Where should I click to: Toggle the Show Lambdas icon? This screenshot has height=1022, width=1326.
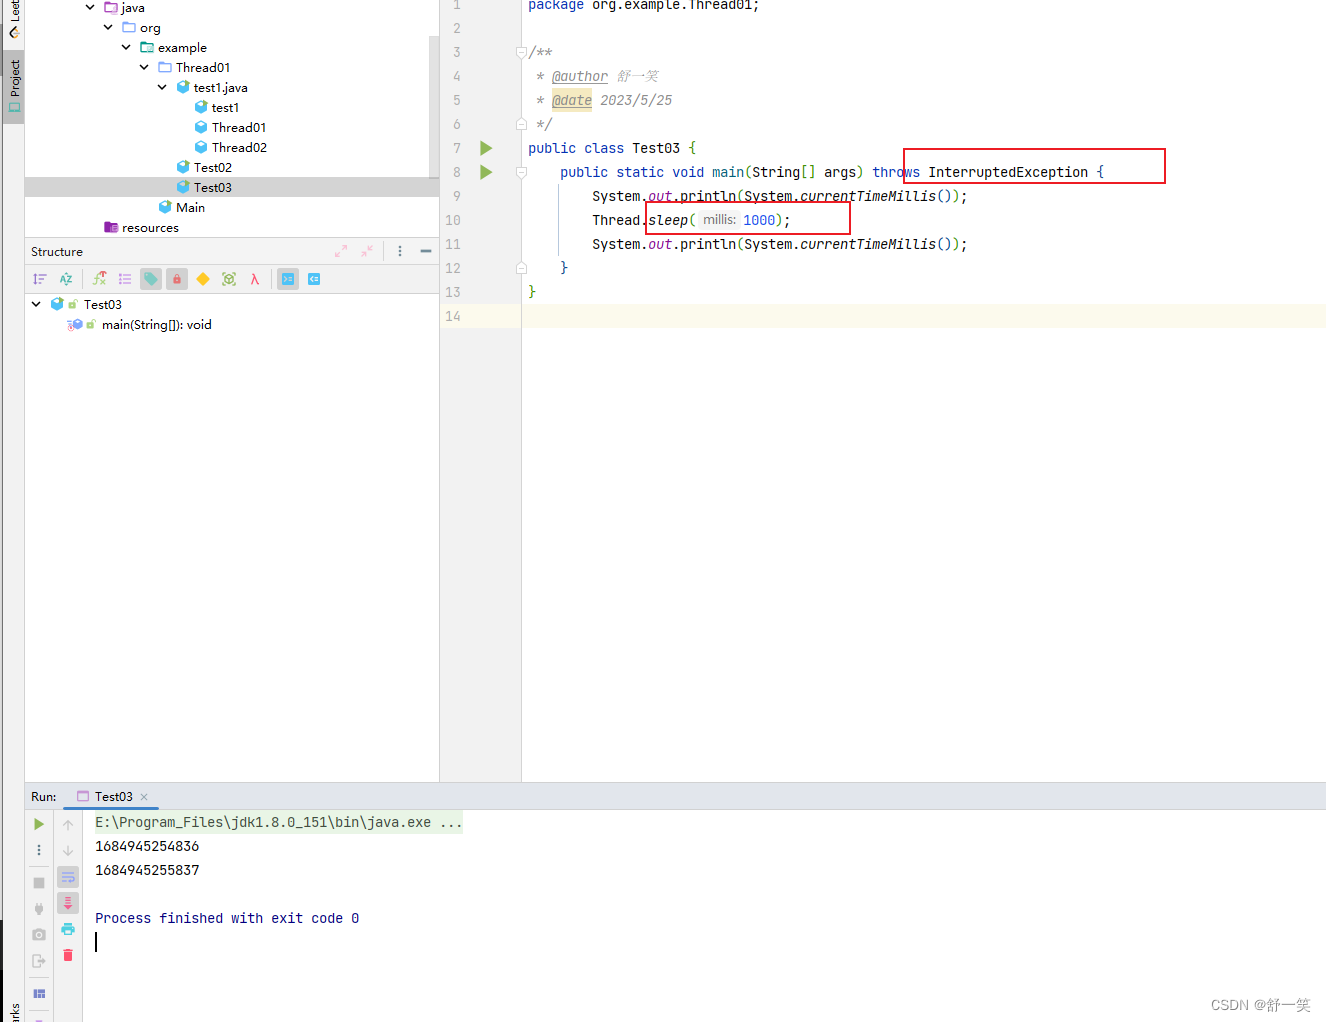click(x=255, y=279)
